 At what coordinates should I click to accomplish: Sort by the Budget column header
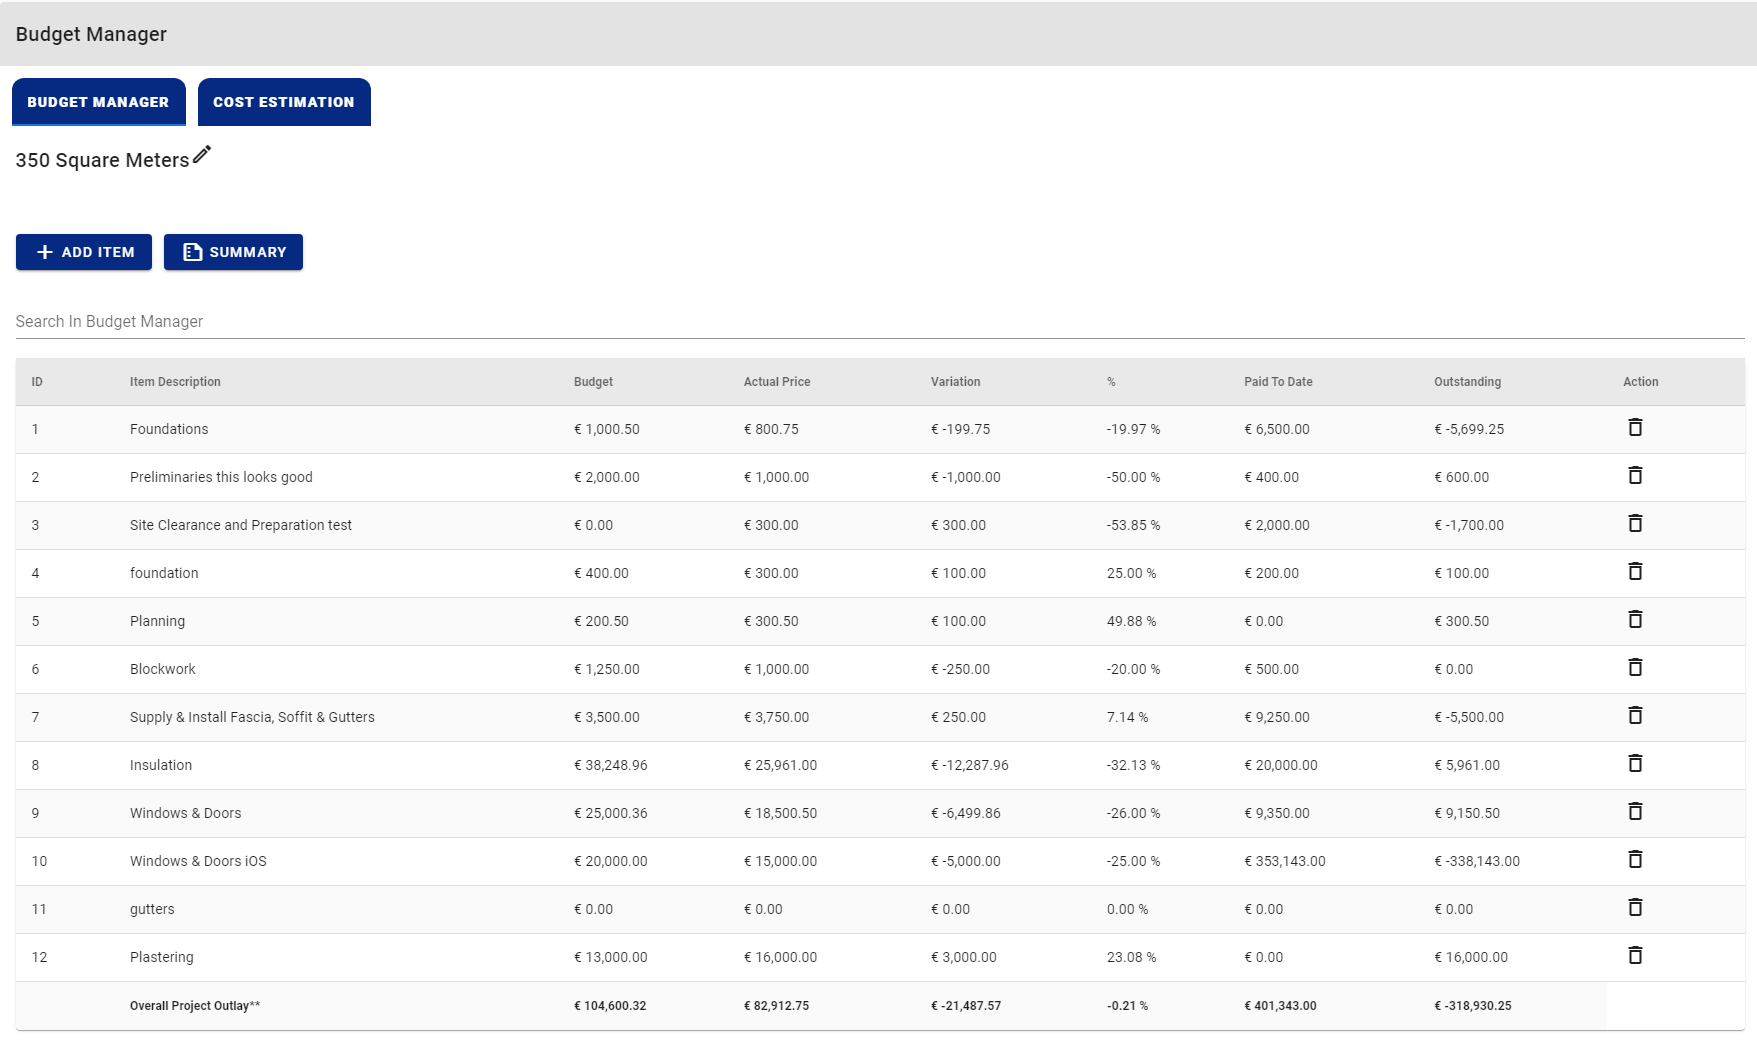(x=593, y=382)
